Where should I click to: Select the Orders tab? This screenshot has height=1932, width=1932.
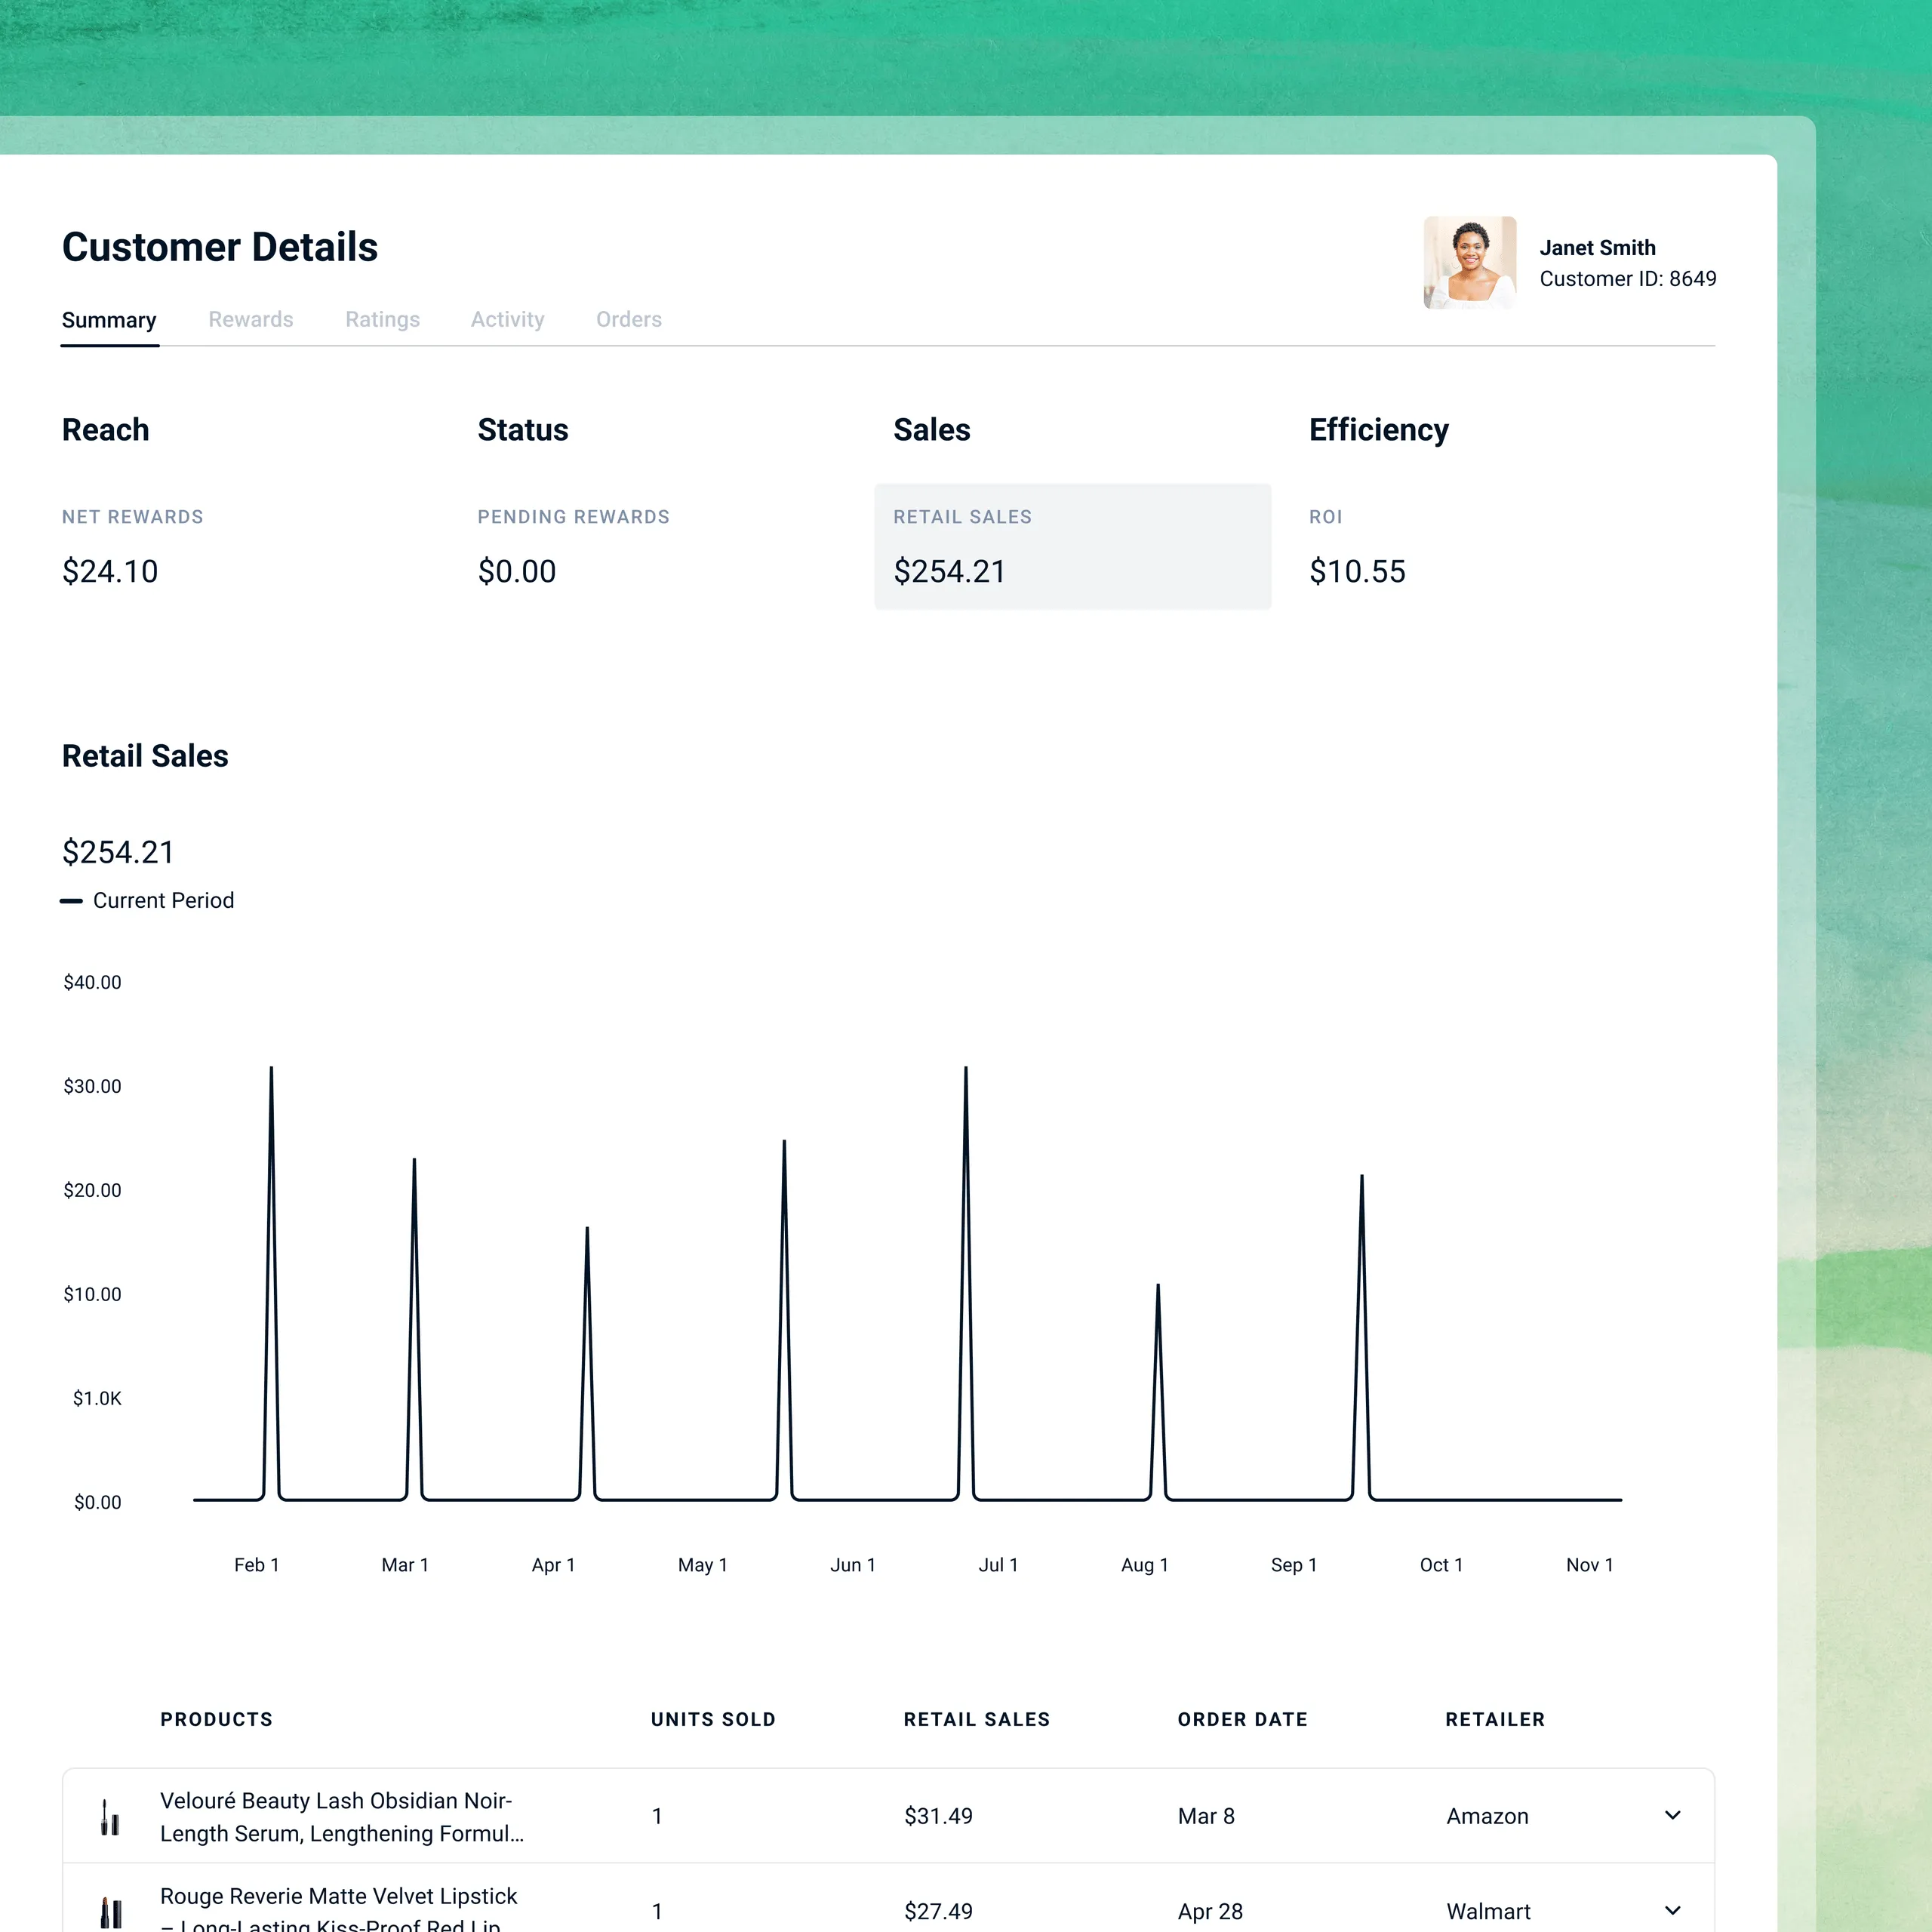(x=628, y=319)
